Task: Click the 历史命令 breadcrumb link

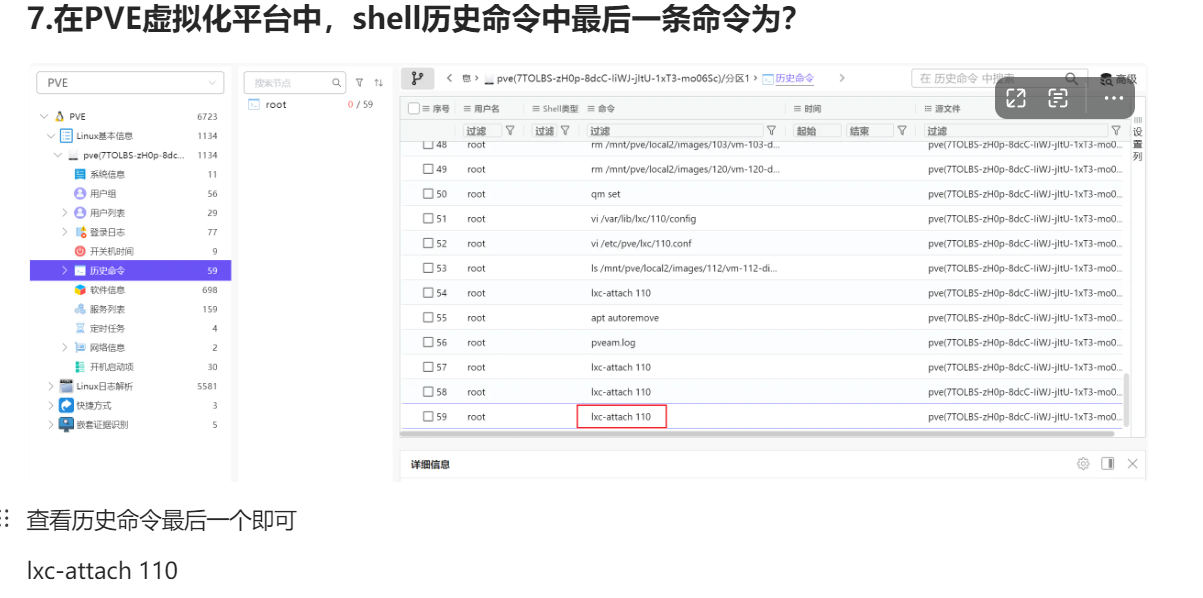Action: [795, 79]
